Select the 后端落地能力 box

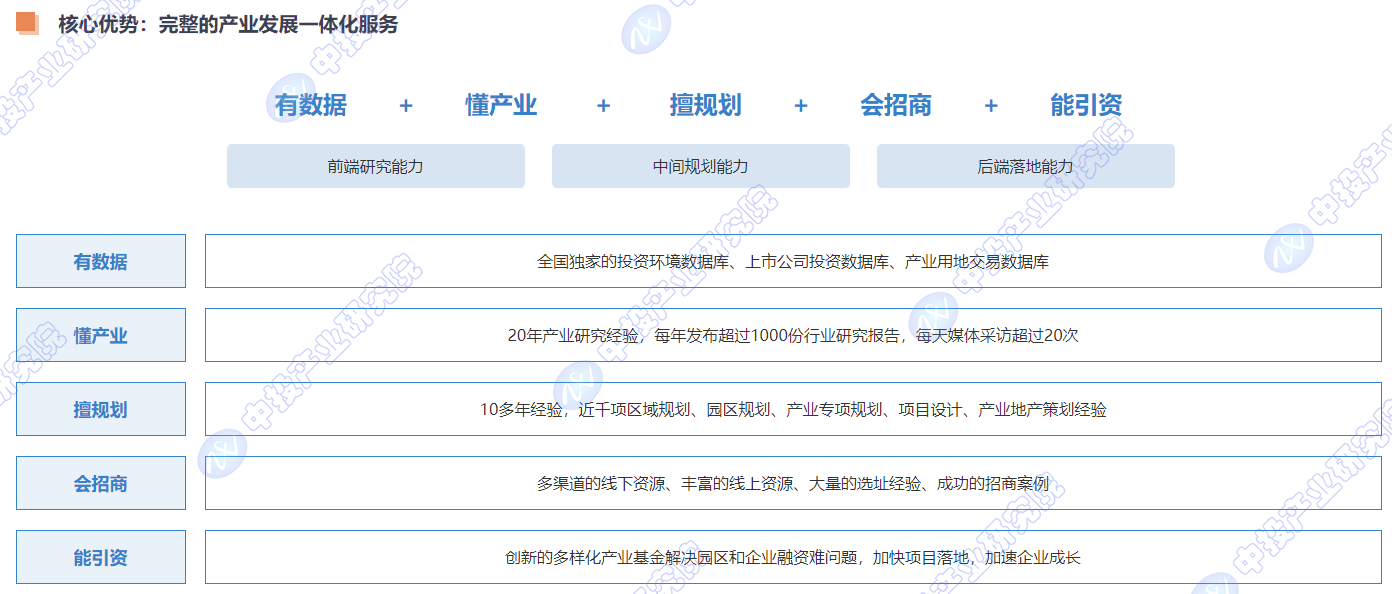(x=1025, y=166)
